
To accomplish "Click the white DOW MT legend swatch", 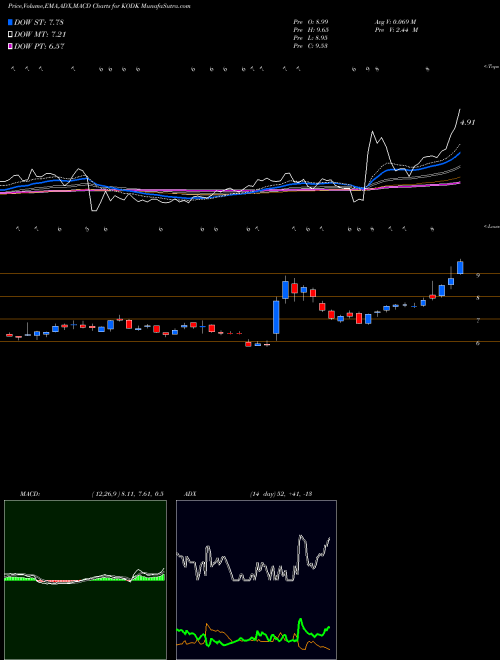I will pos(10,35).
